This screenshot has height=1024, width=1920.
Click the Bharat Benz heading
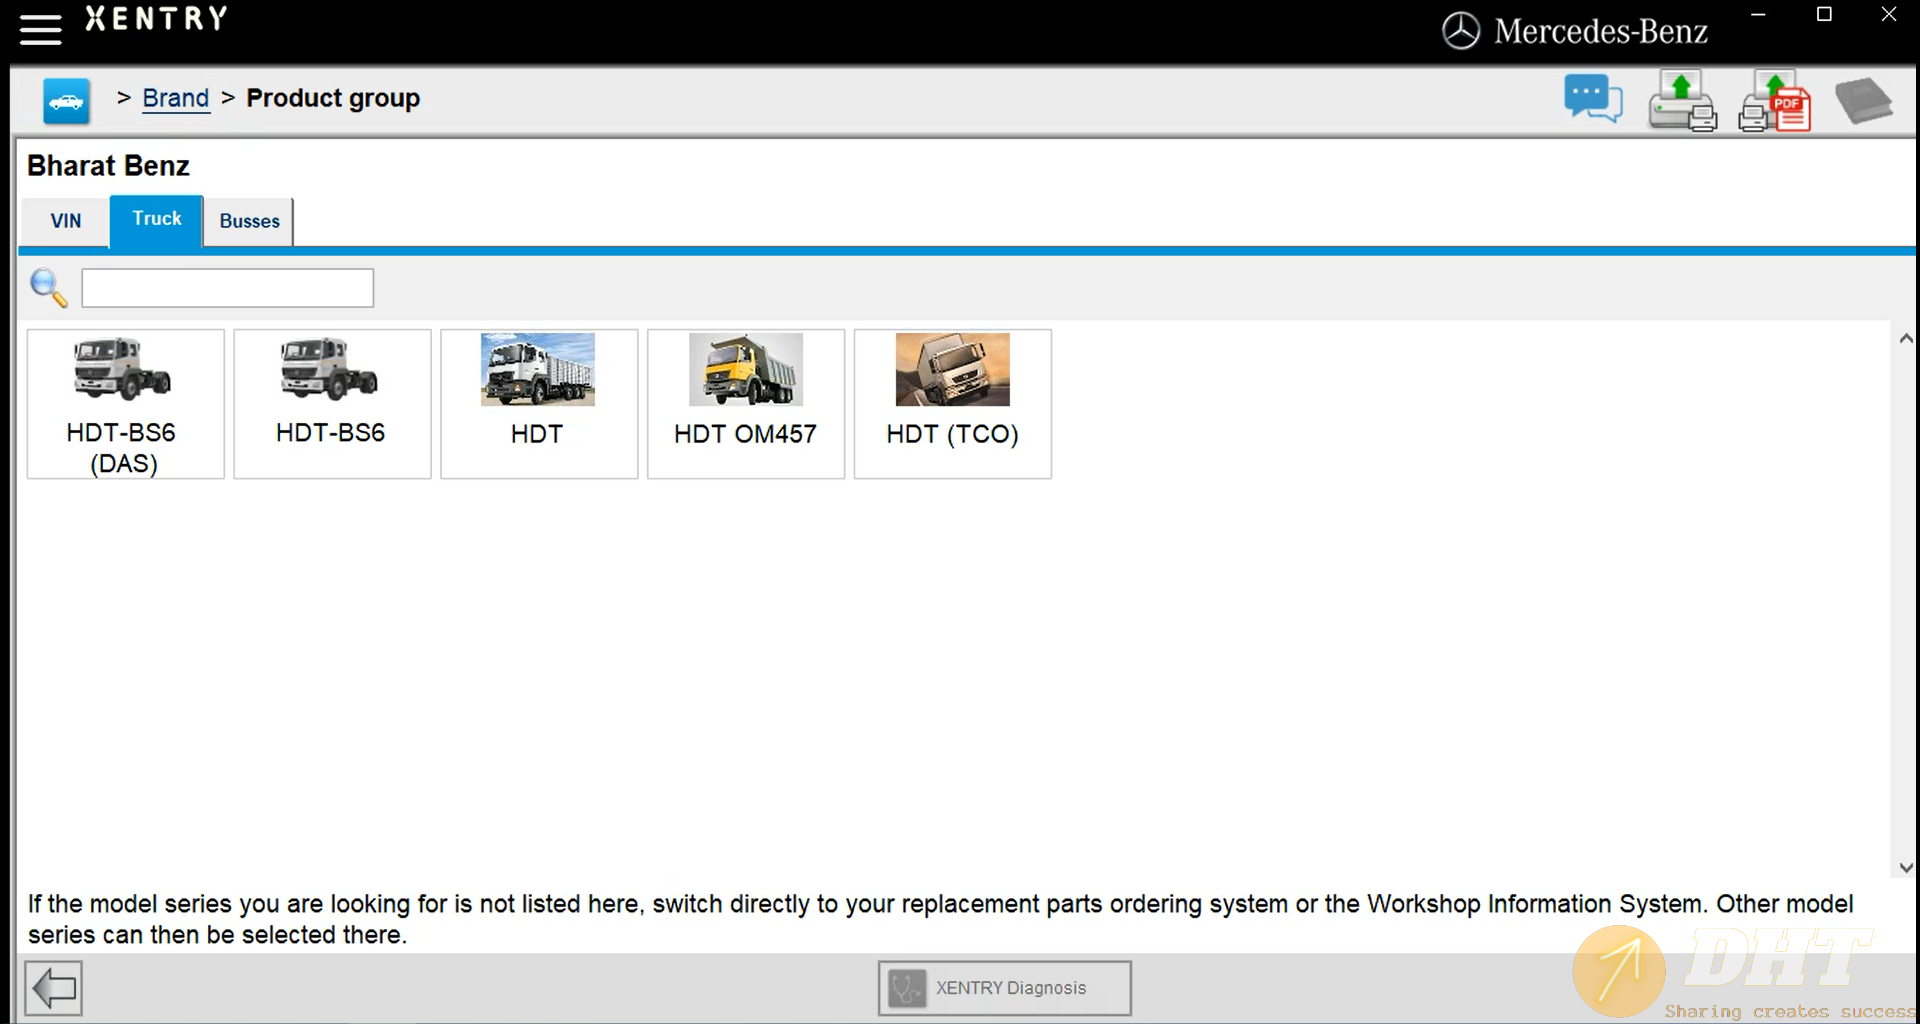click(108, 166)
